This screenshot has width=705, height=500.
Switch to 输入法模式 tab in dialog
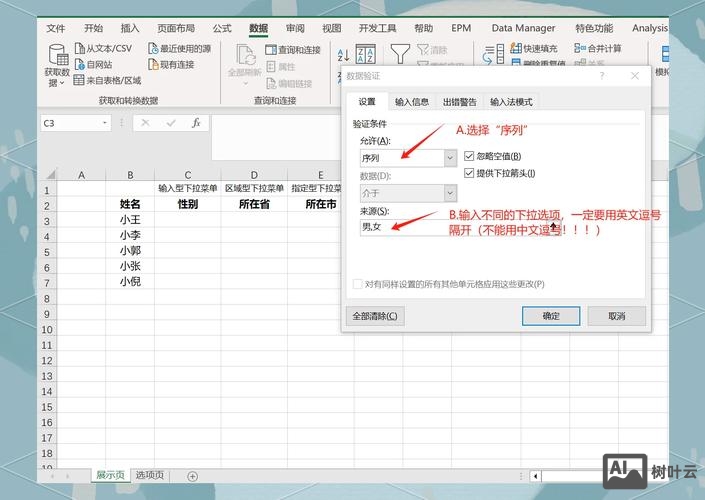[x=511, y=102]
